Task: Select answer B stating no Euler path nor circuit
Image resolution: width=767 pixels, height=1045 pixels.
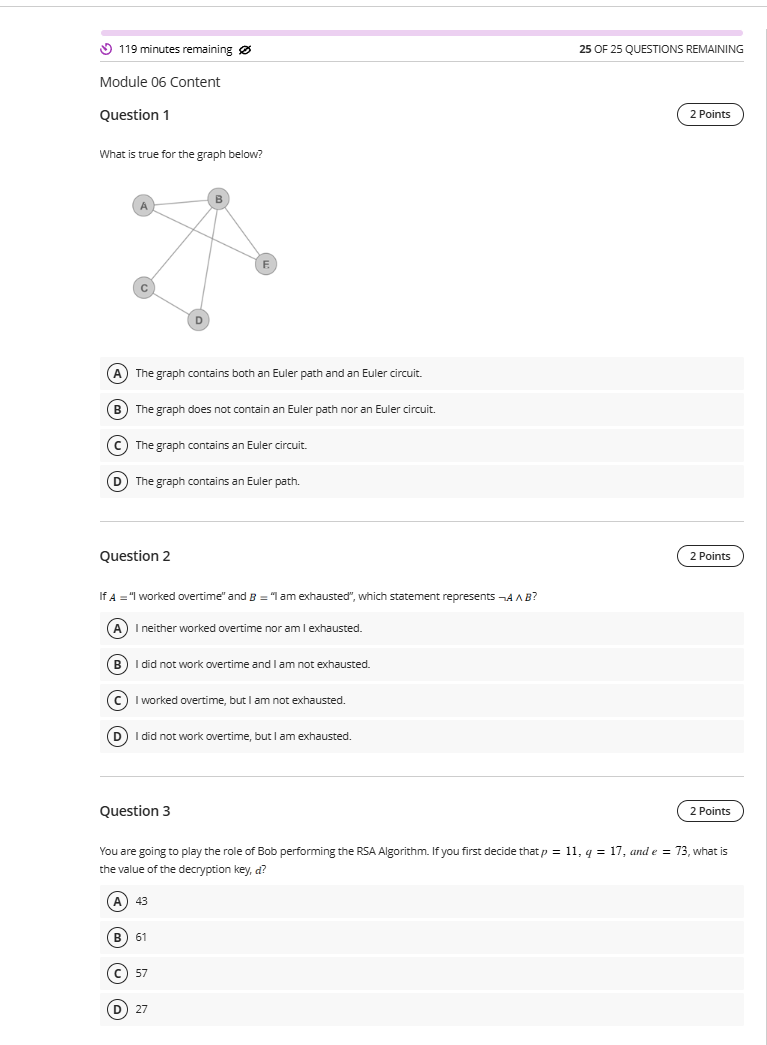Action: pyautogui.click(x=117, y=409)
